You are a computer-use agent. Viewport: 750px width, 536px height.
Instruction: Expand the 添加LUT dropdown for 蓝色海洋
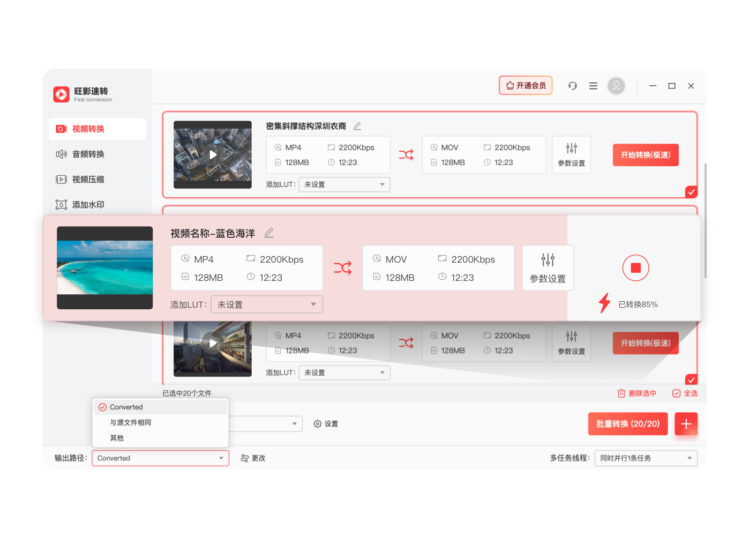click(267, 304)
